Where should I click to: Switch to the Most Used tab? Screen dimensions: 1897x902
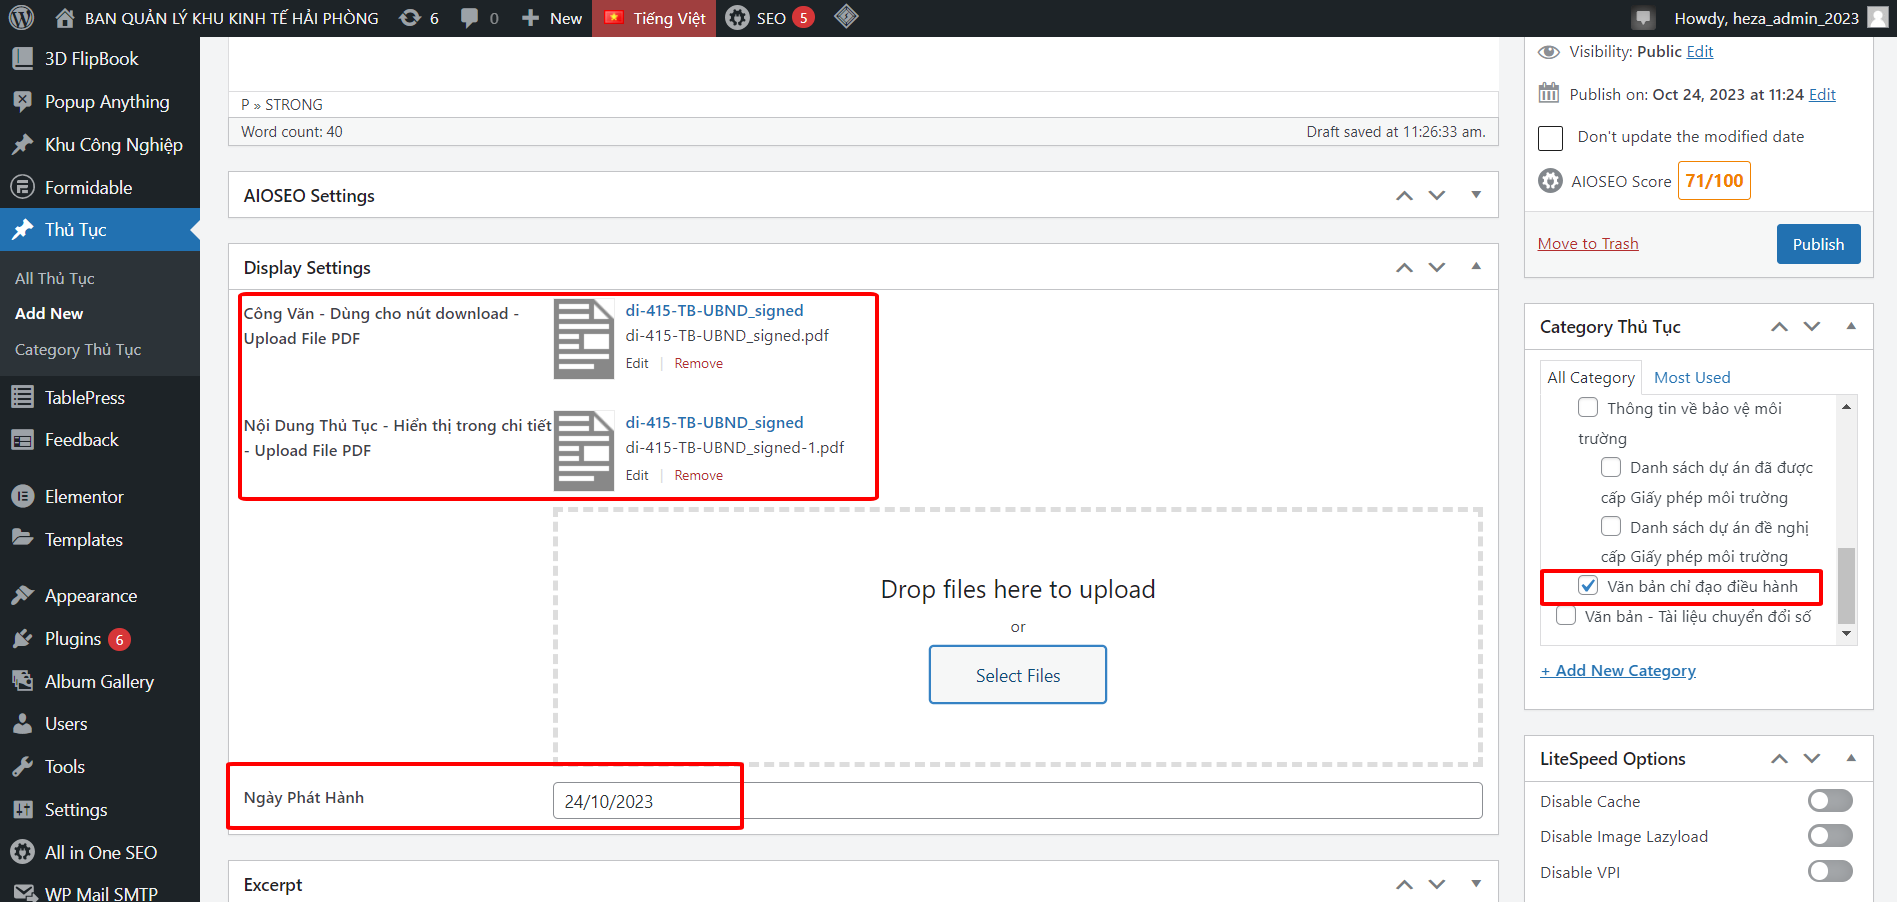point(1691,377)
